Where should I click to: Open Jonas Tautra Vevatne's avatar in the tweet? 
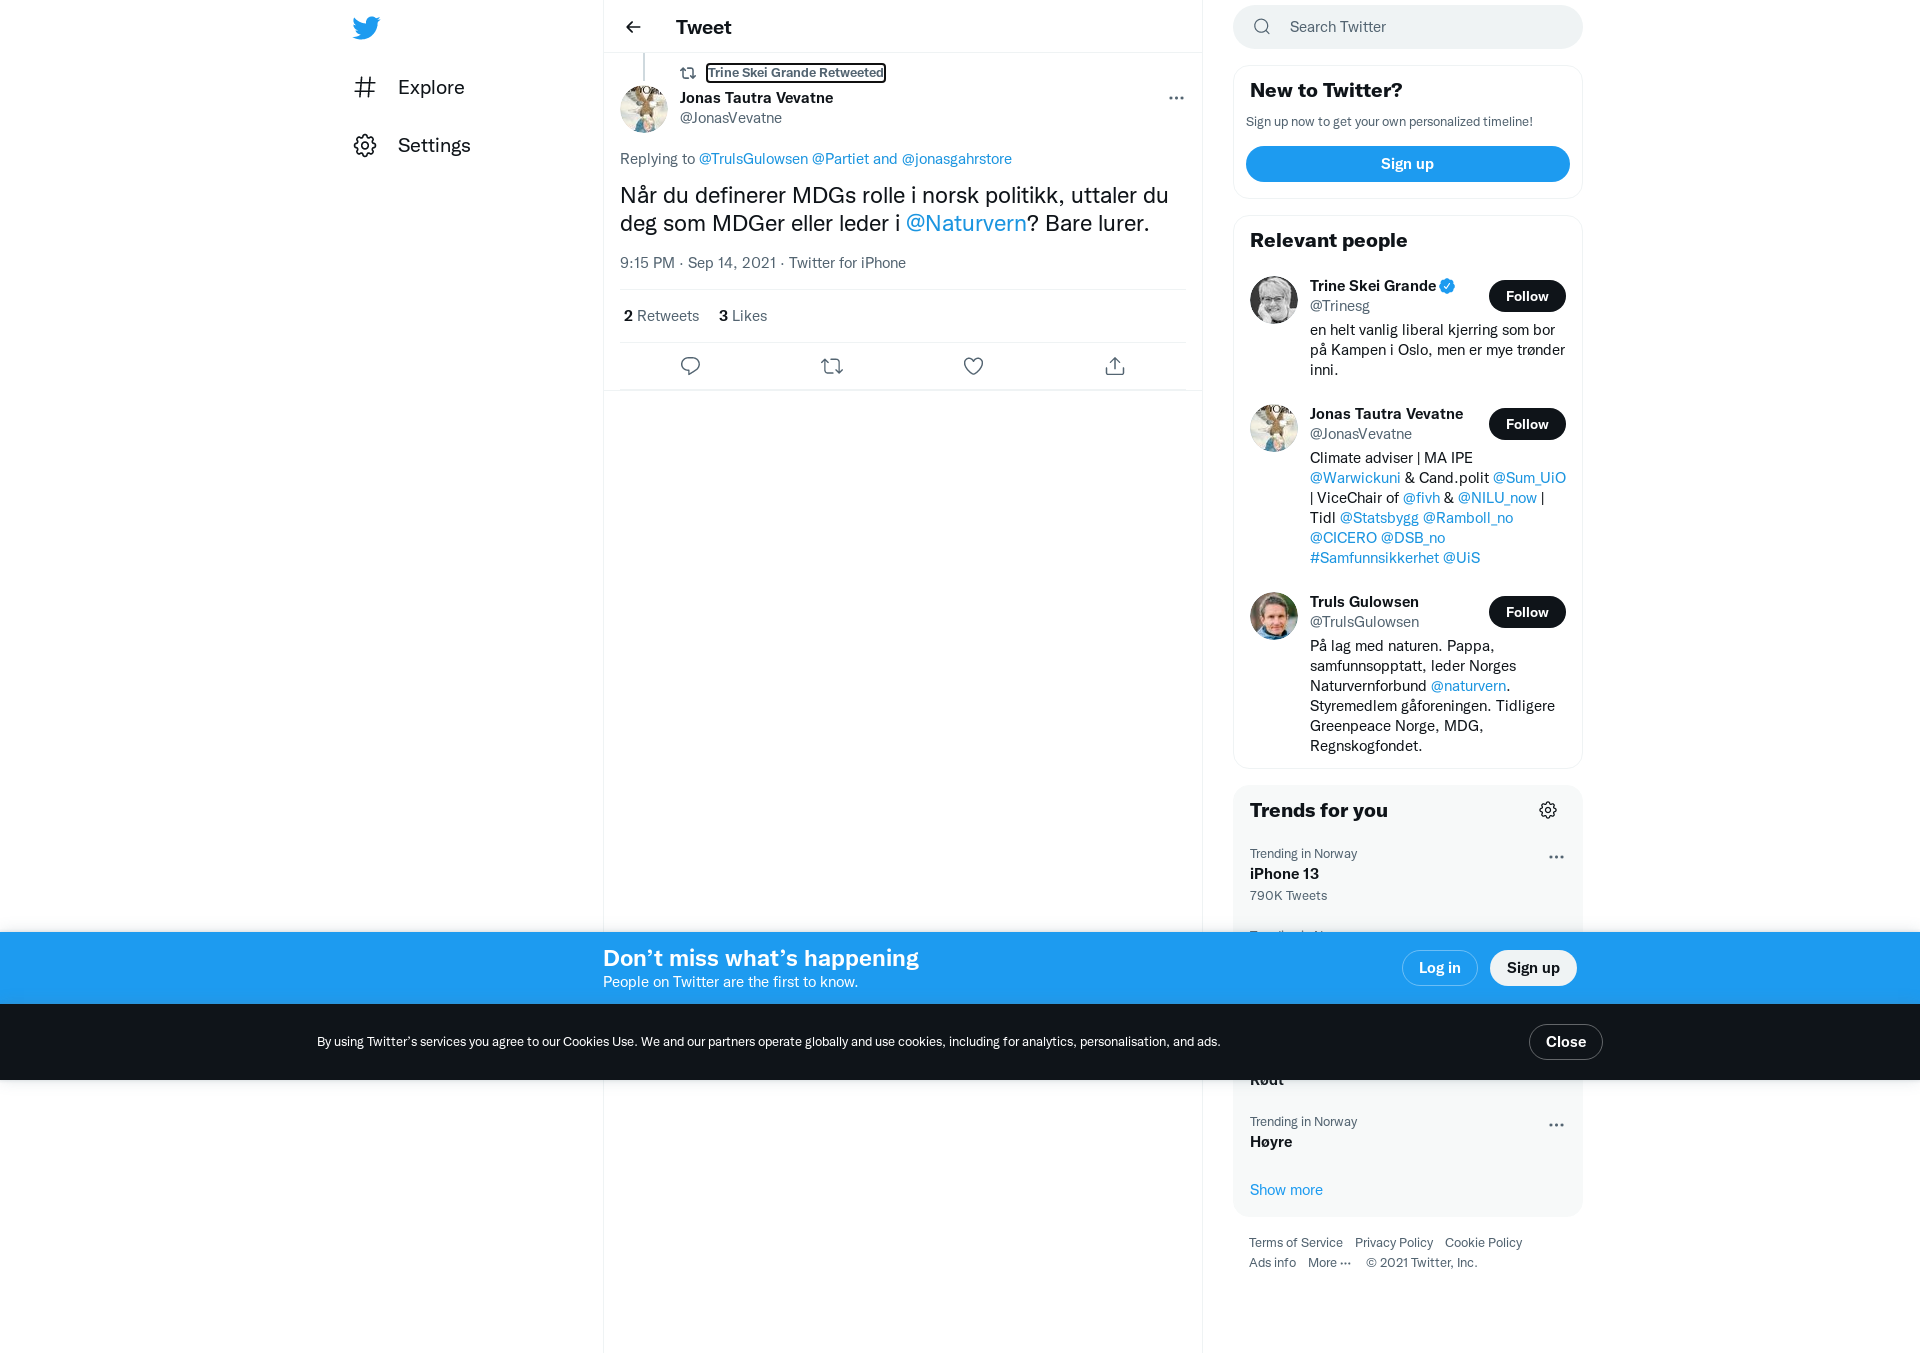pyautogui.click(x=644, y=109)
